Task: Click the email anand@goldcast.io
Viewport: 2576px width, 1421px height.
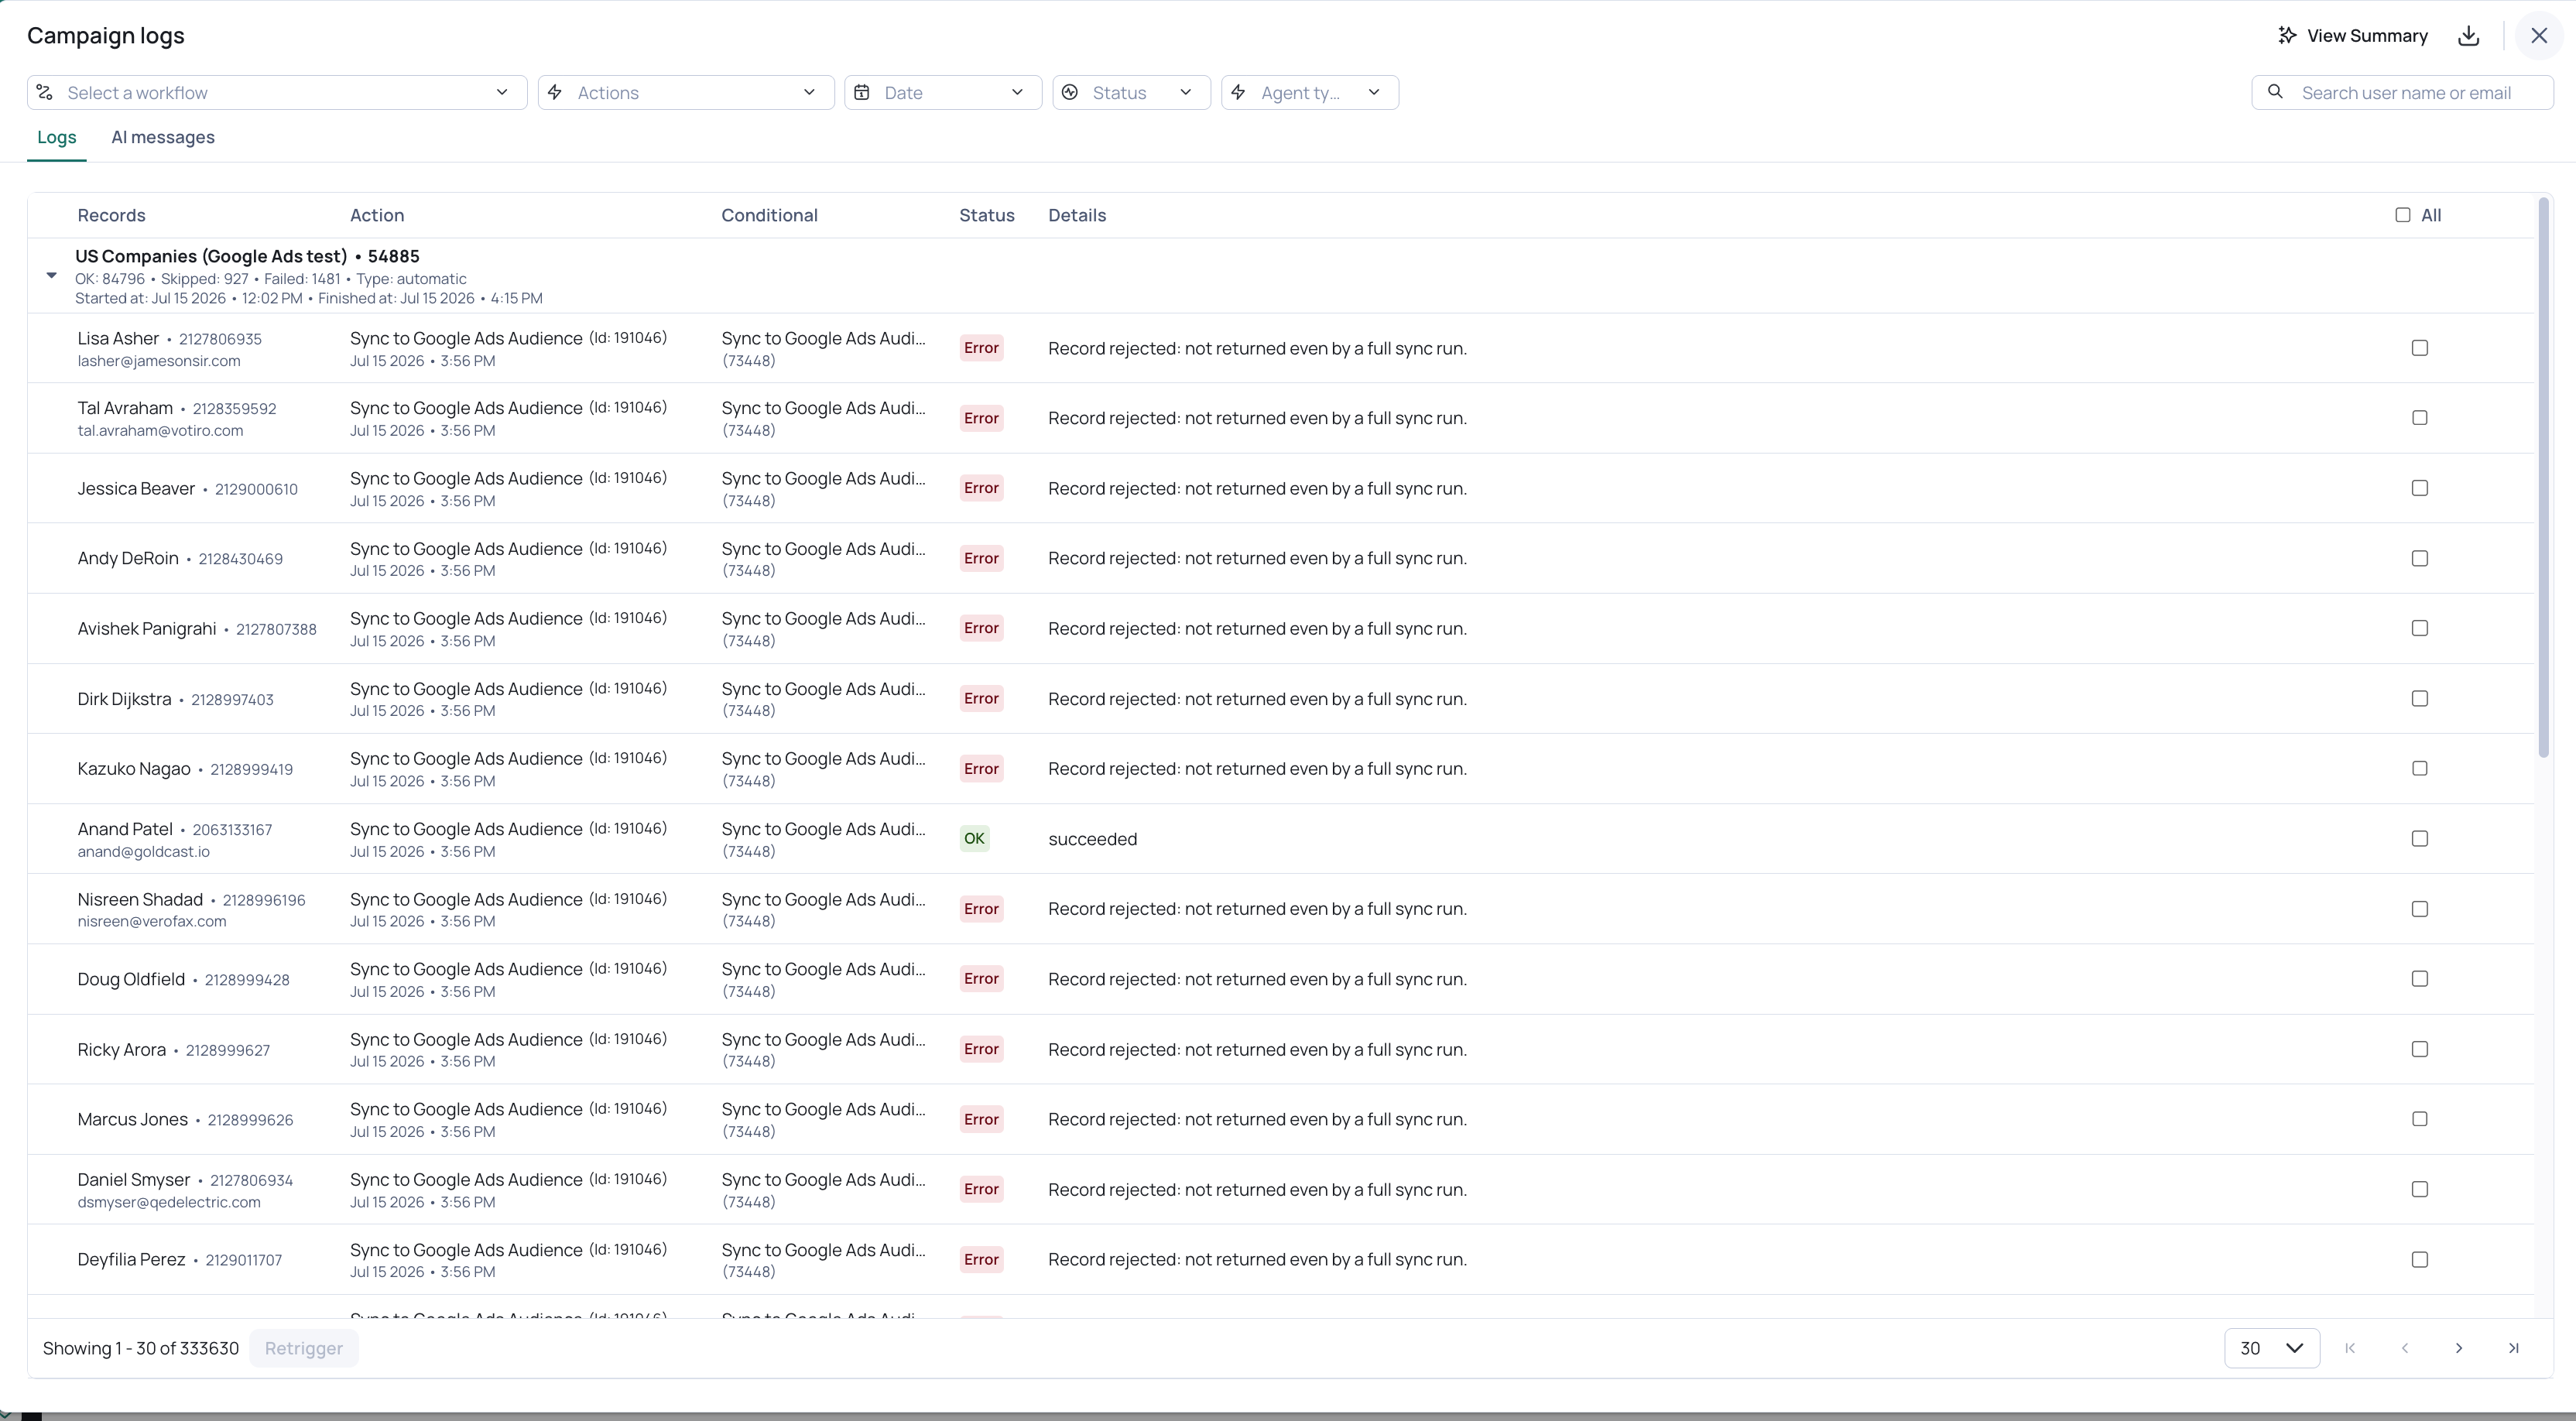Action: coord(144,852)
